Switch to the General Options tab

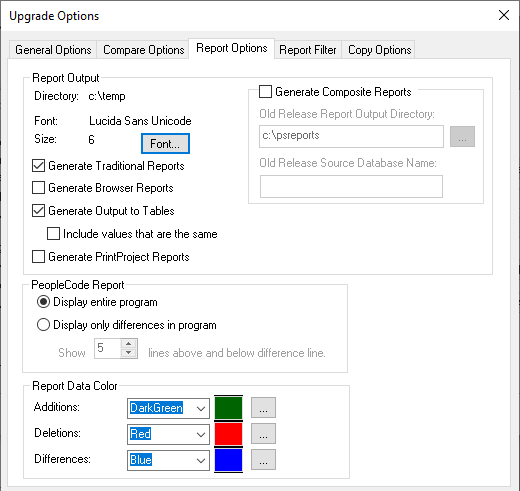point(53,50)
